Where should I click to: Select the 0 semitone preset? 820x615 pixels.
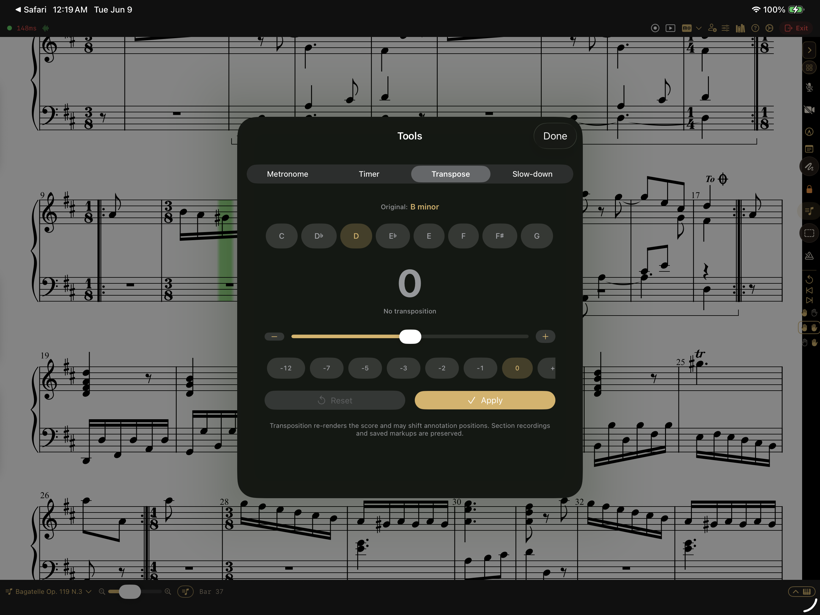[x=517, y=368]
